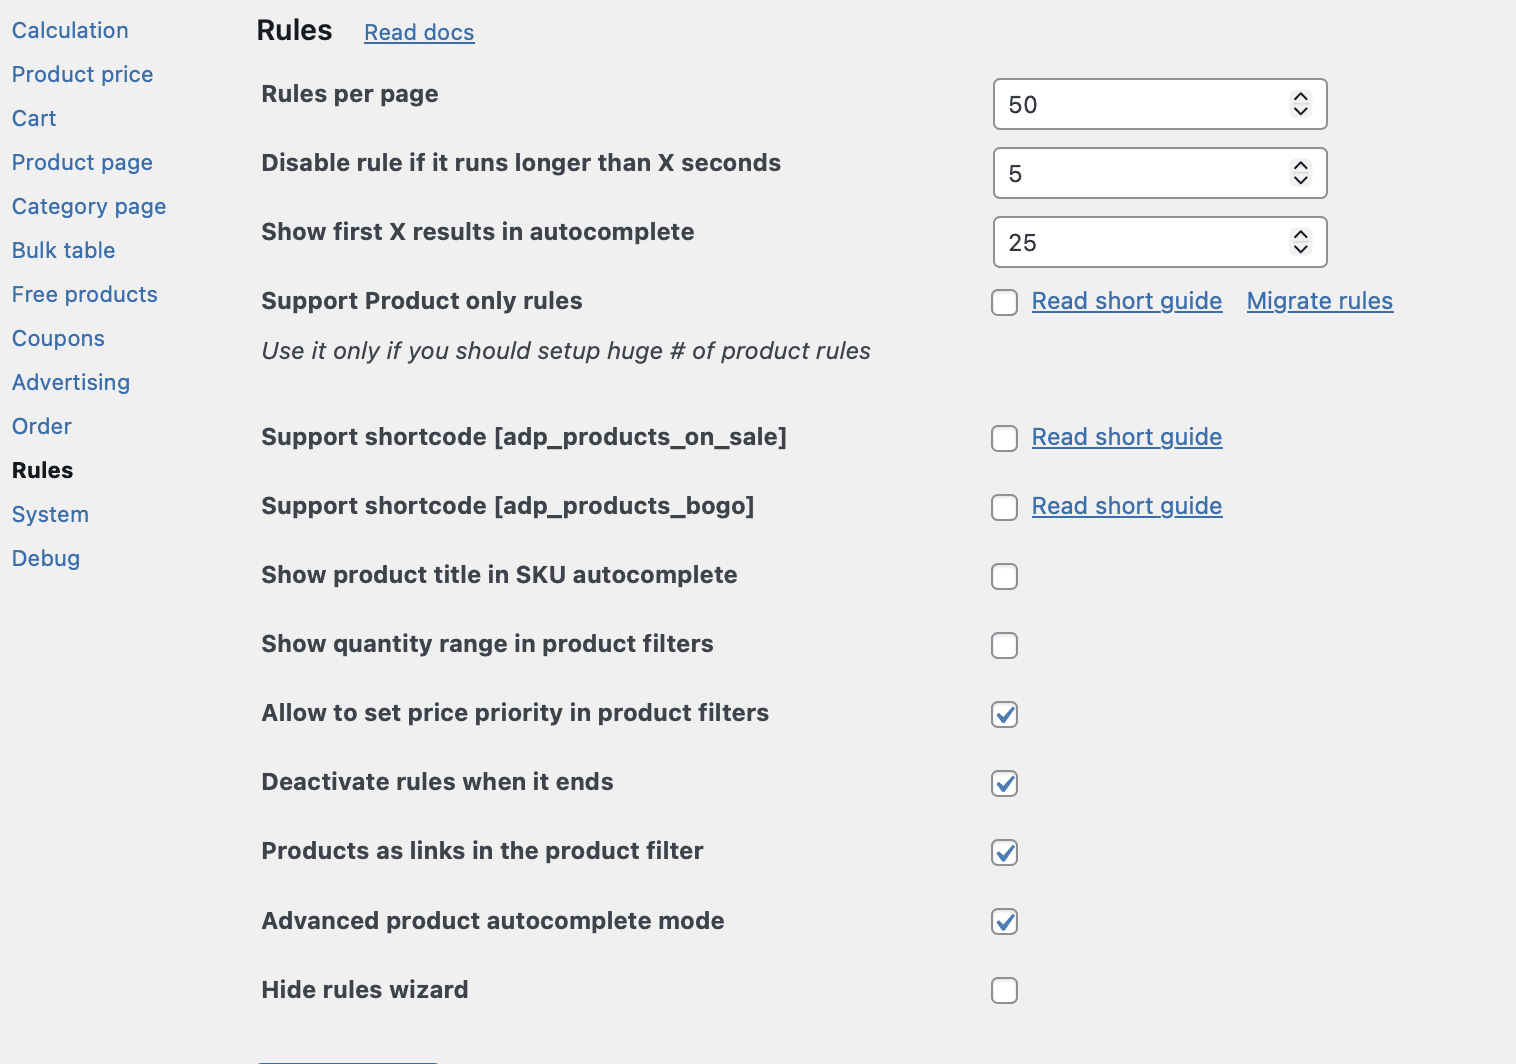Disable Advanced product autocomplete mode
1516x1064 pixels.
pyautogui.click(x=1004, y=921)
